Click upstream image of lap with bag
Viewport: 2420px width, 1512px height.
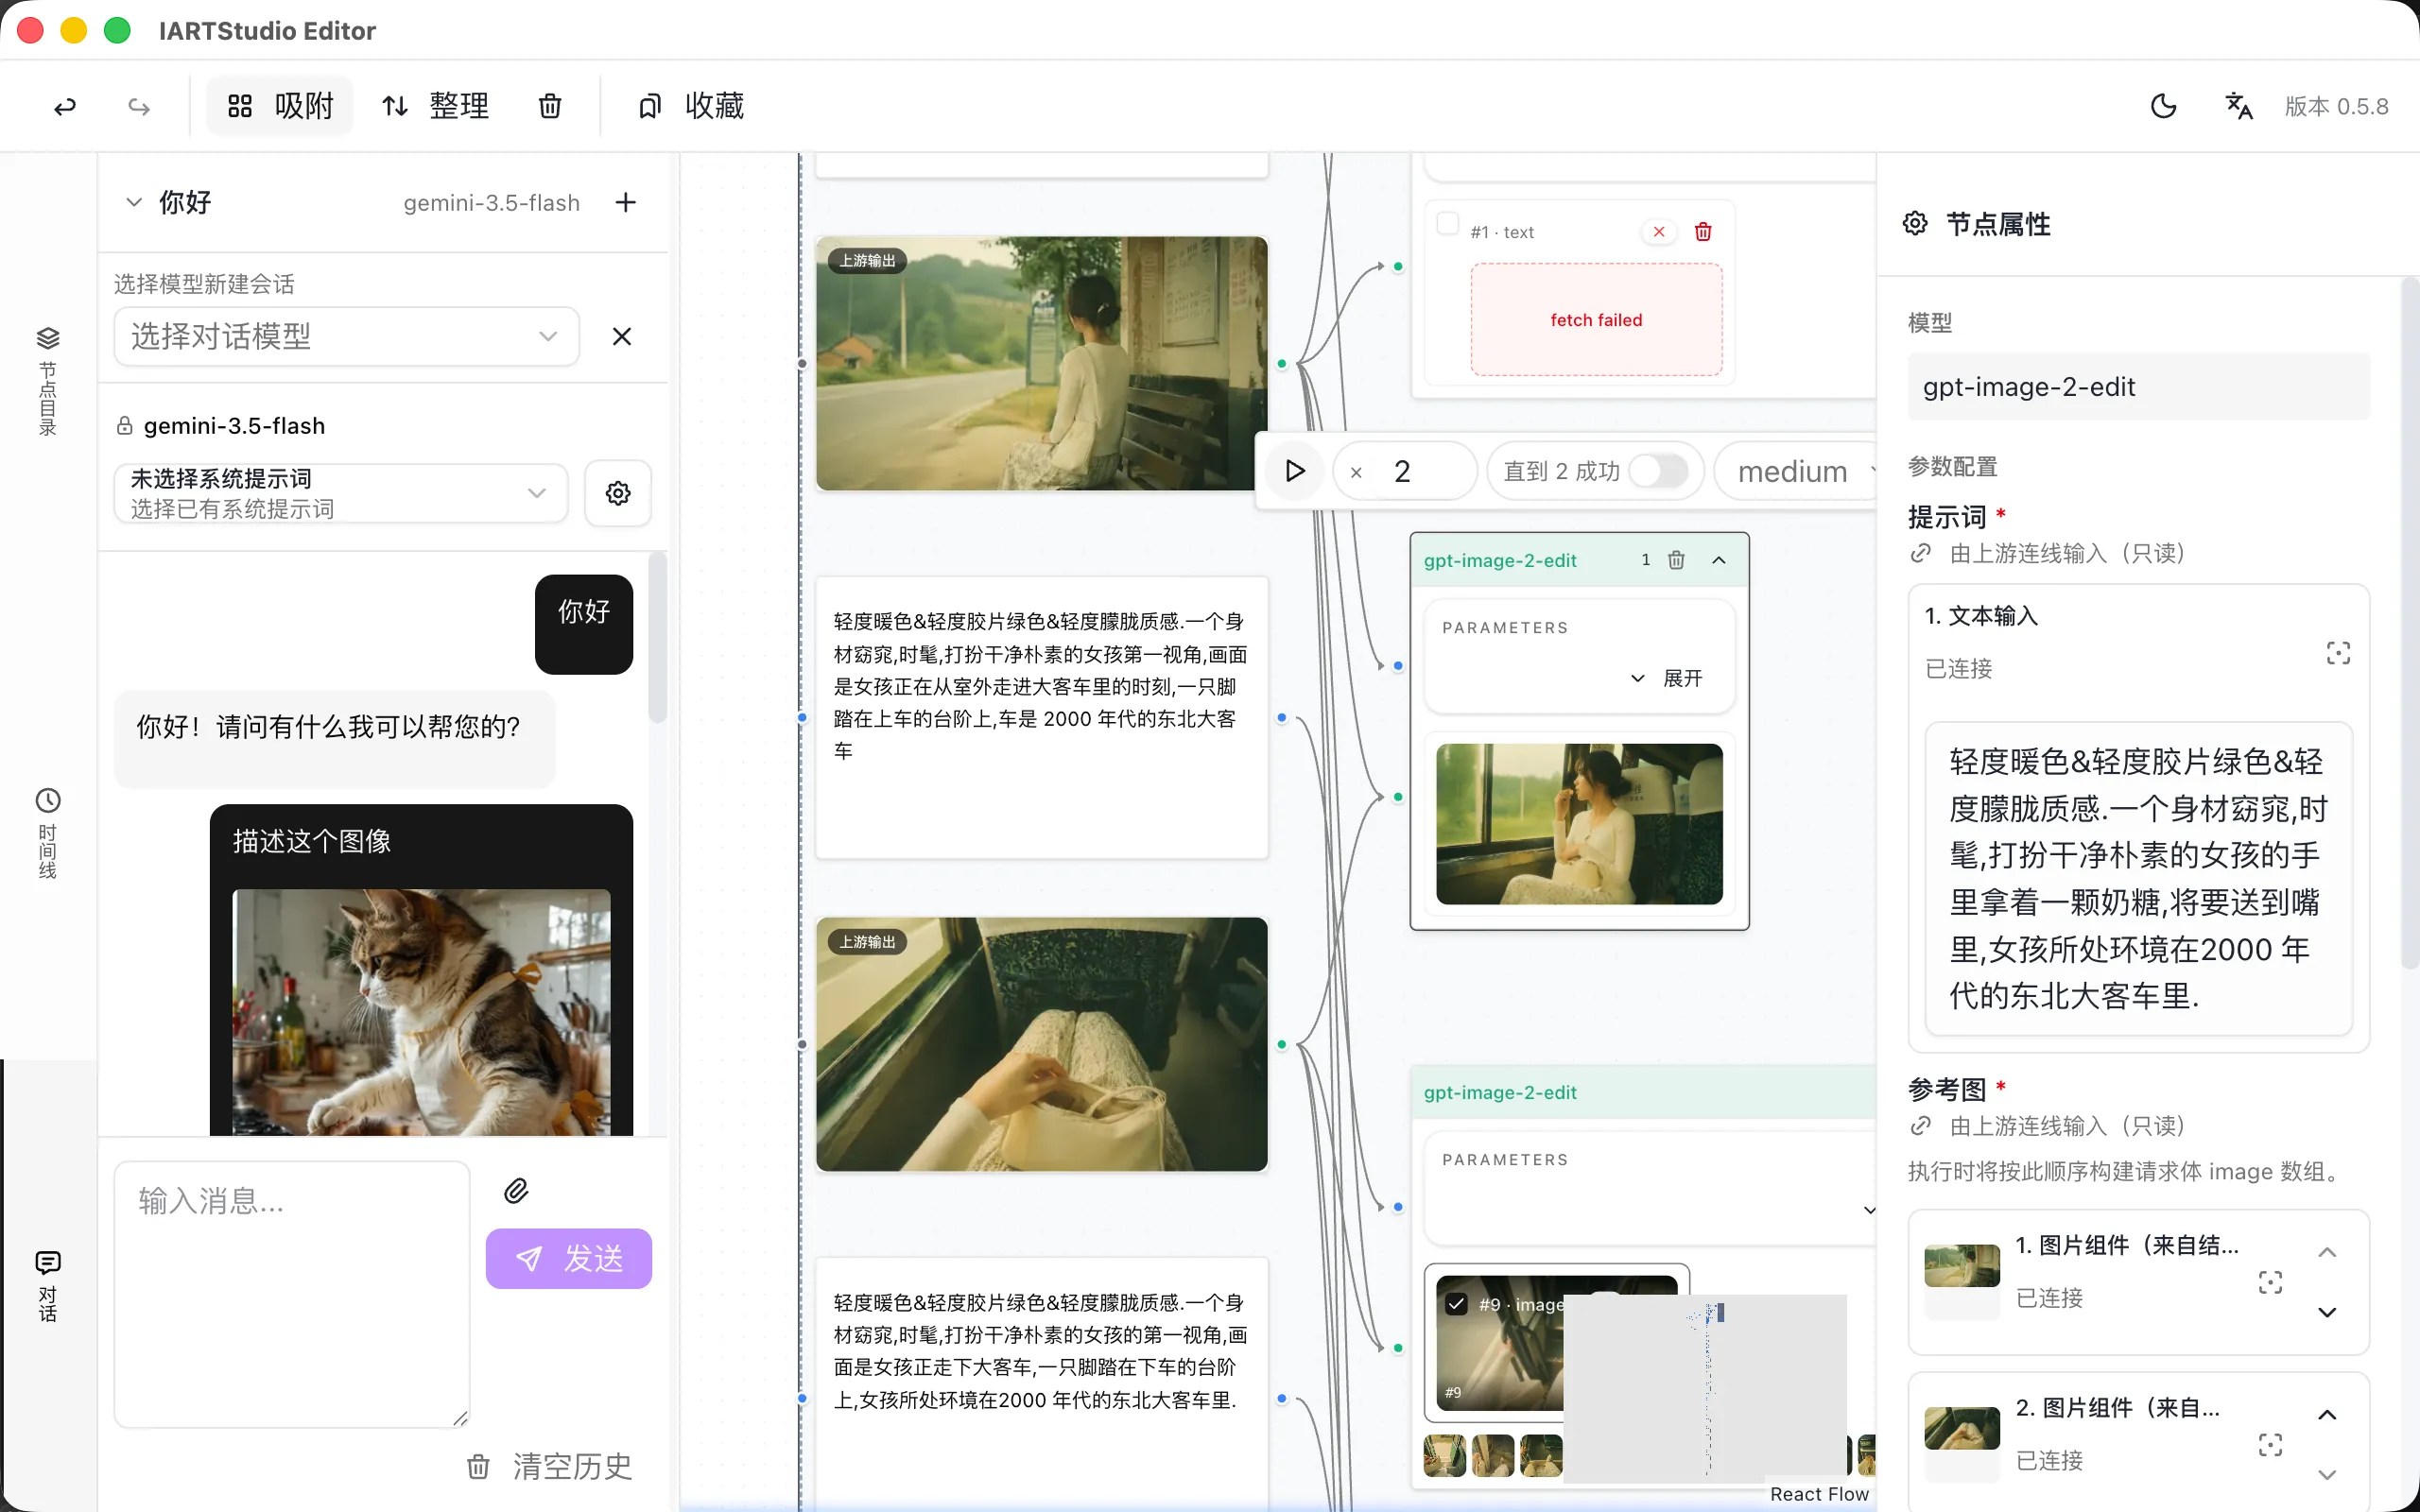coord(1041,1044)
